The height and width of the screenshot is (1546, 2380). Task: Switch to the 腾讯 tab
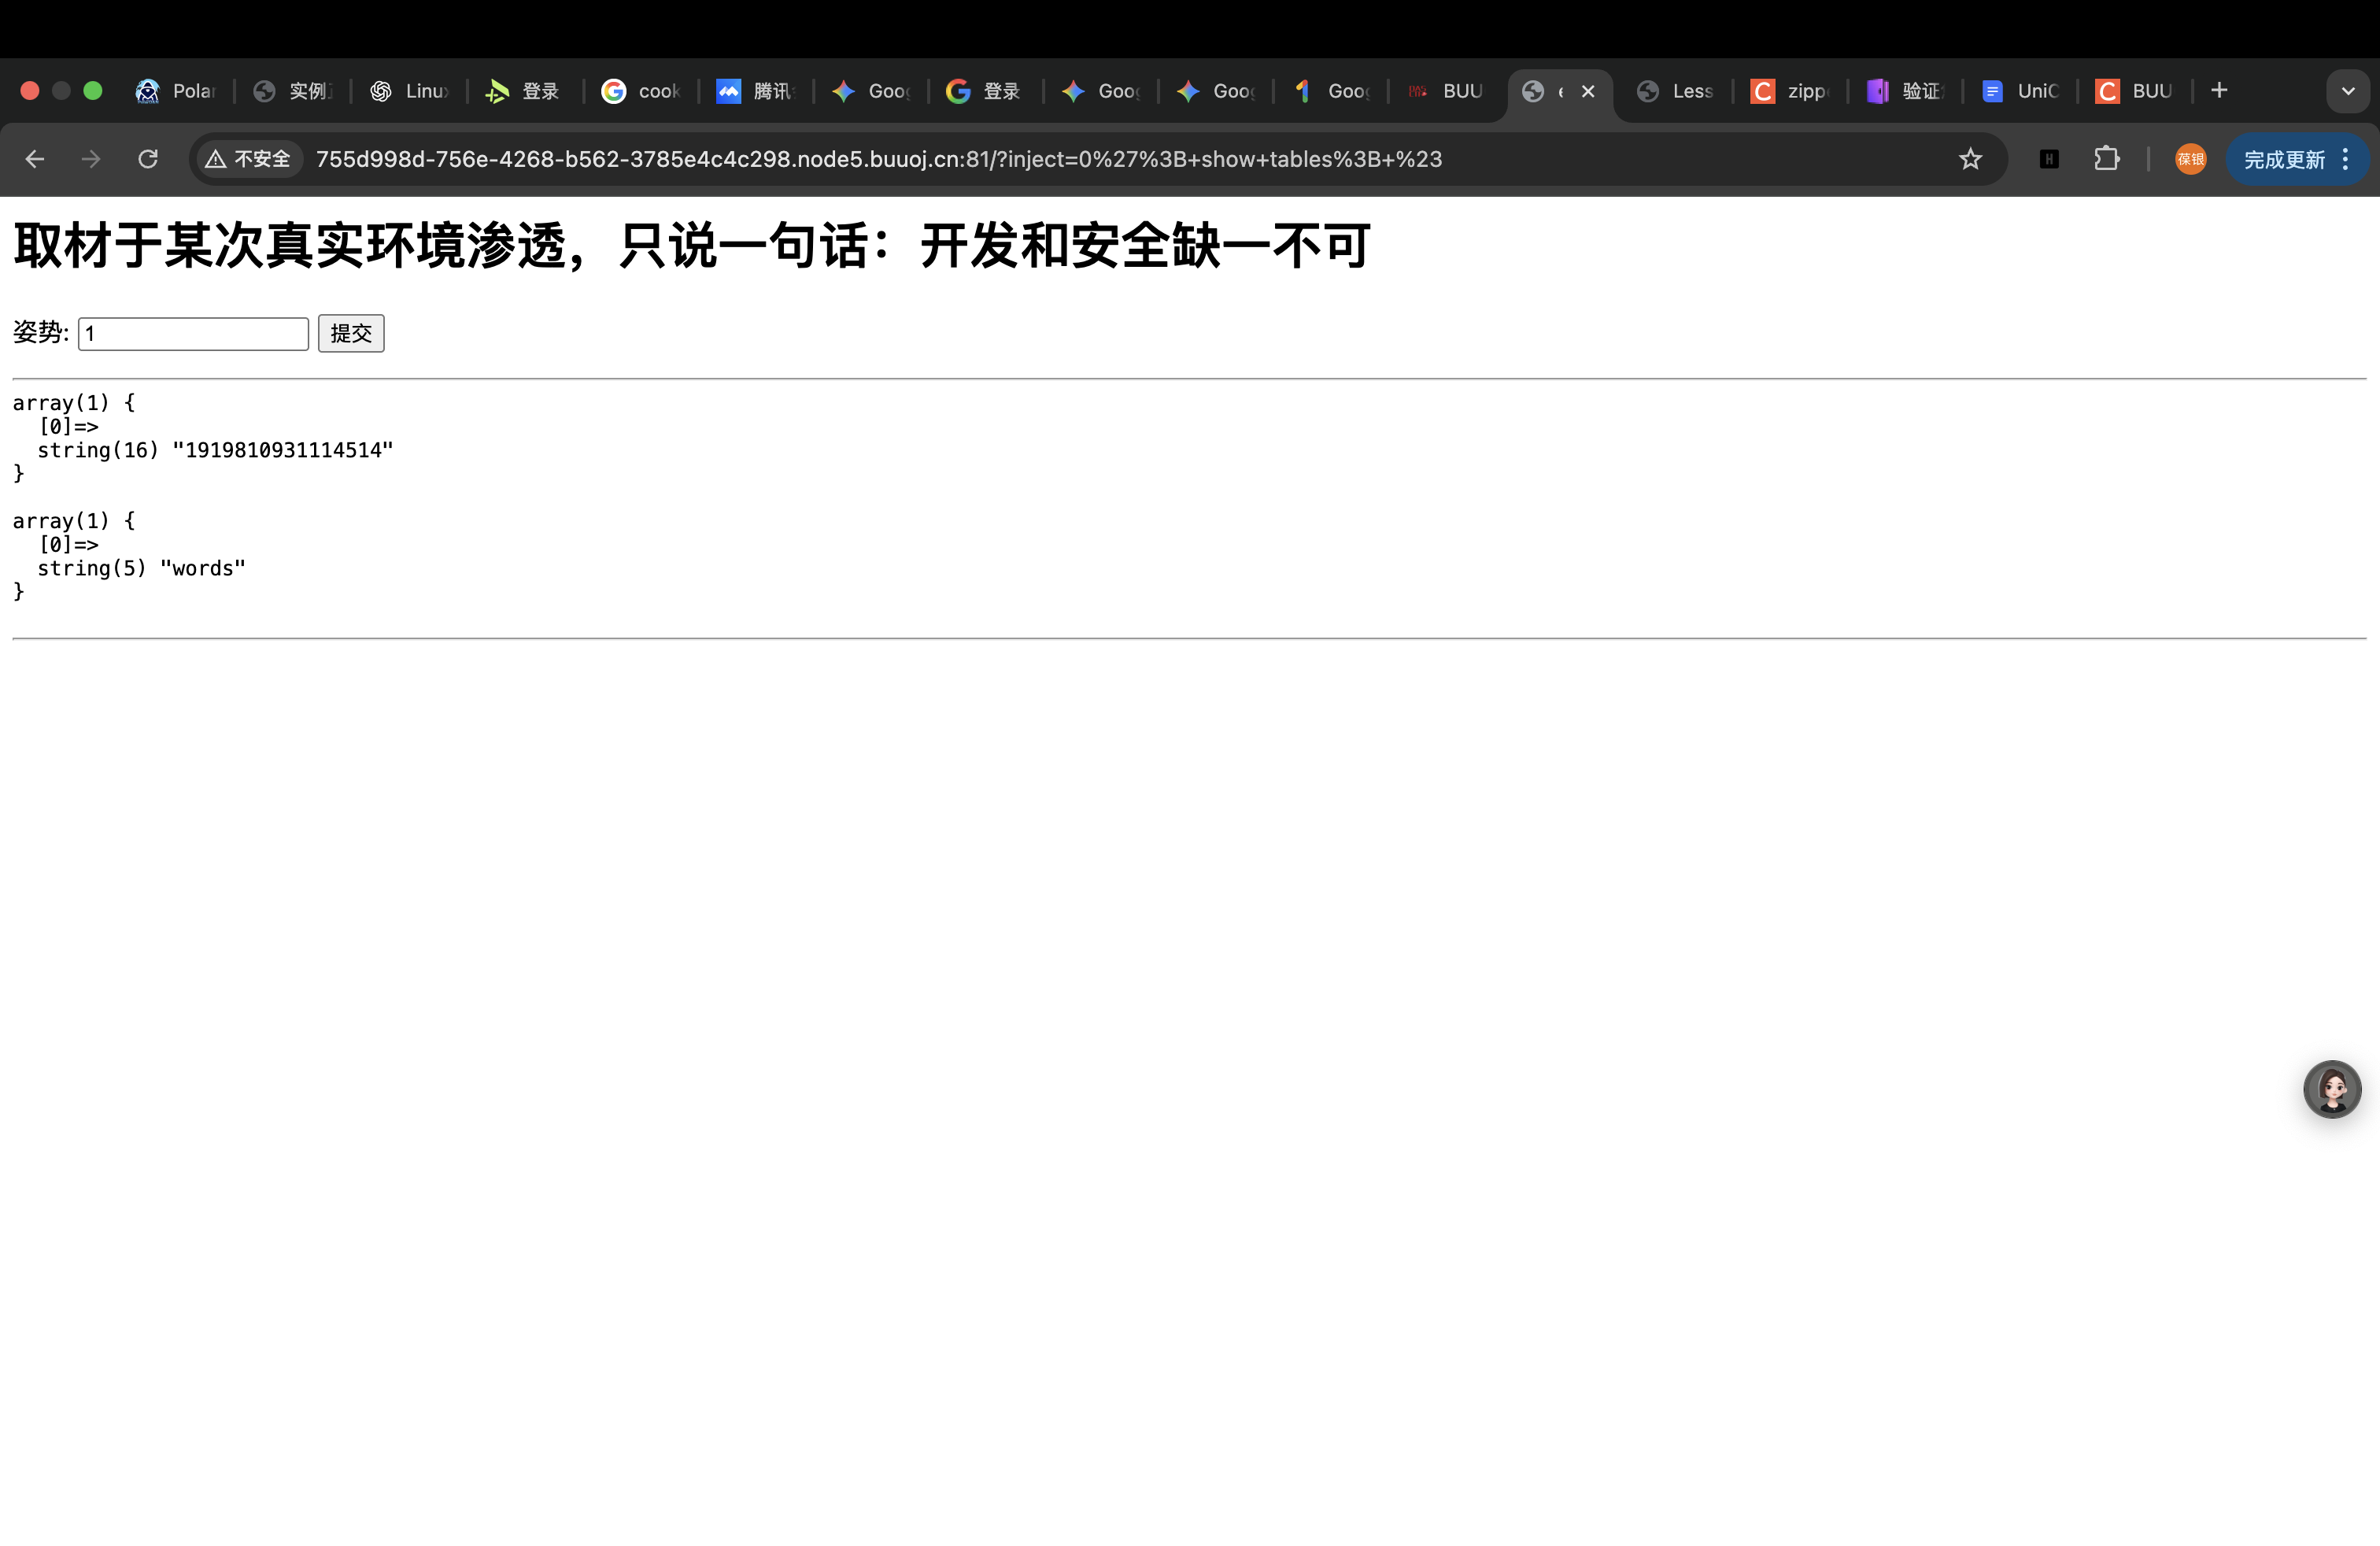click(x=755, y=91)
